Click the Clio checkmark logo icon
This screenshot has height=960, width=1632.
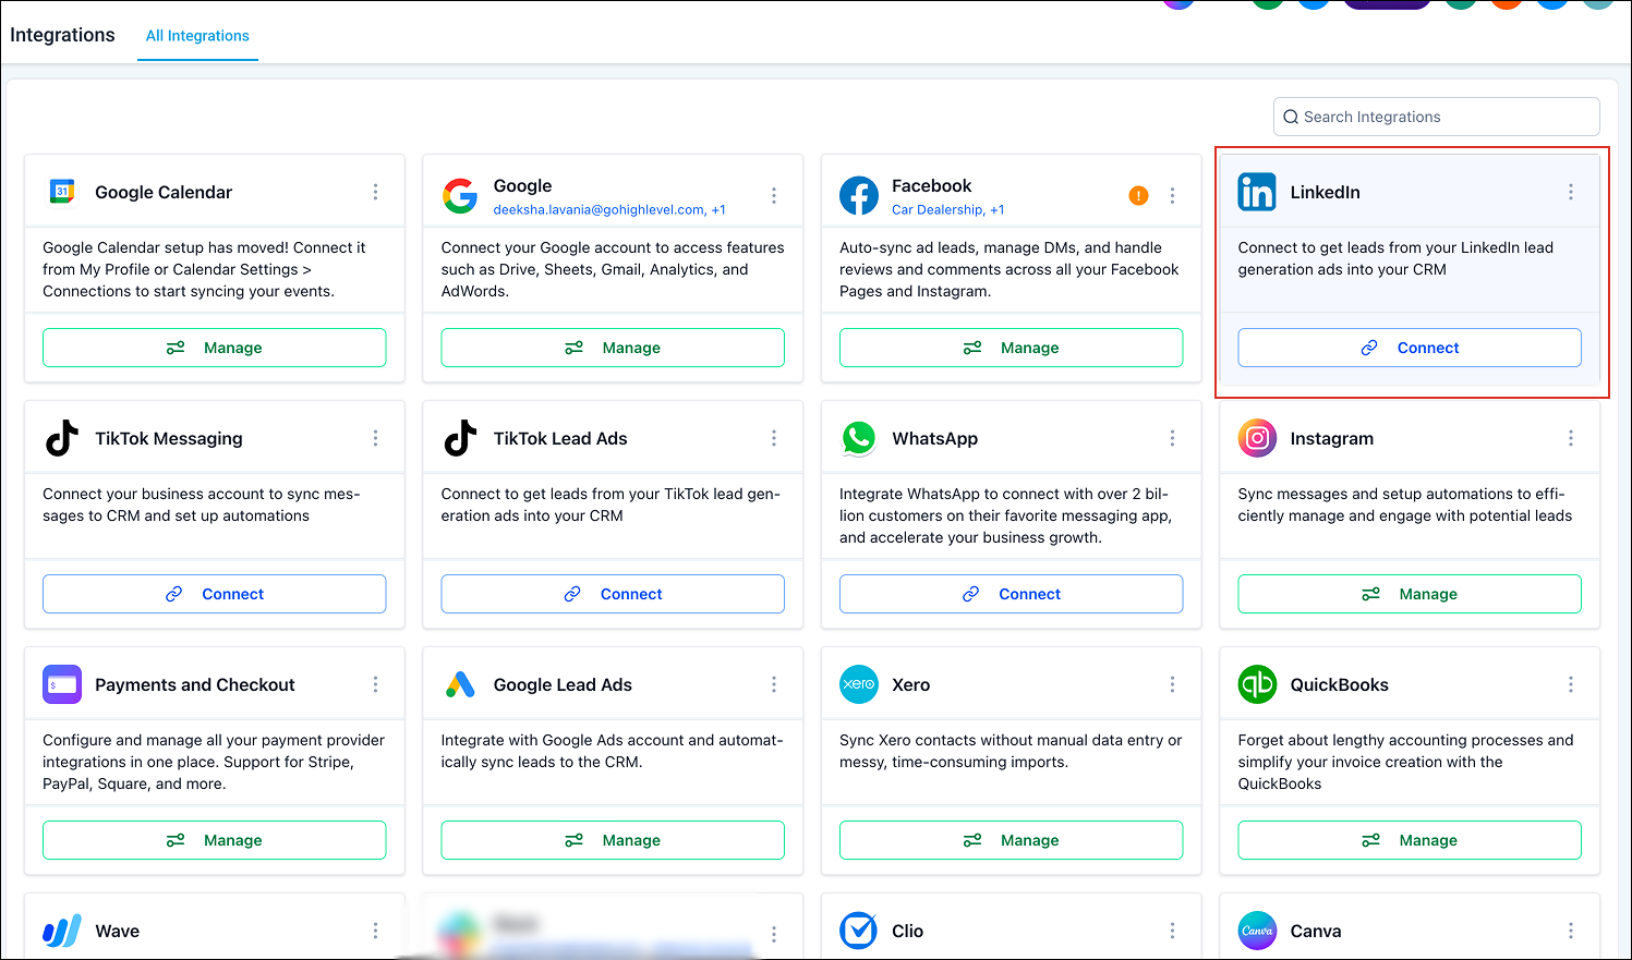[x=859, y=931]
